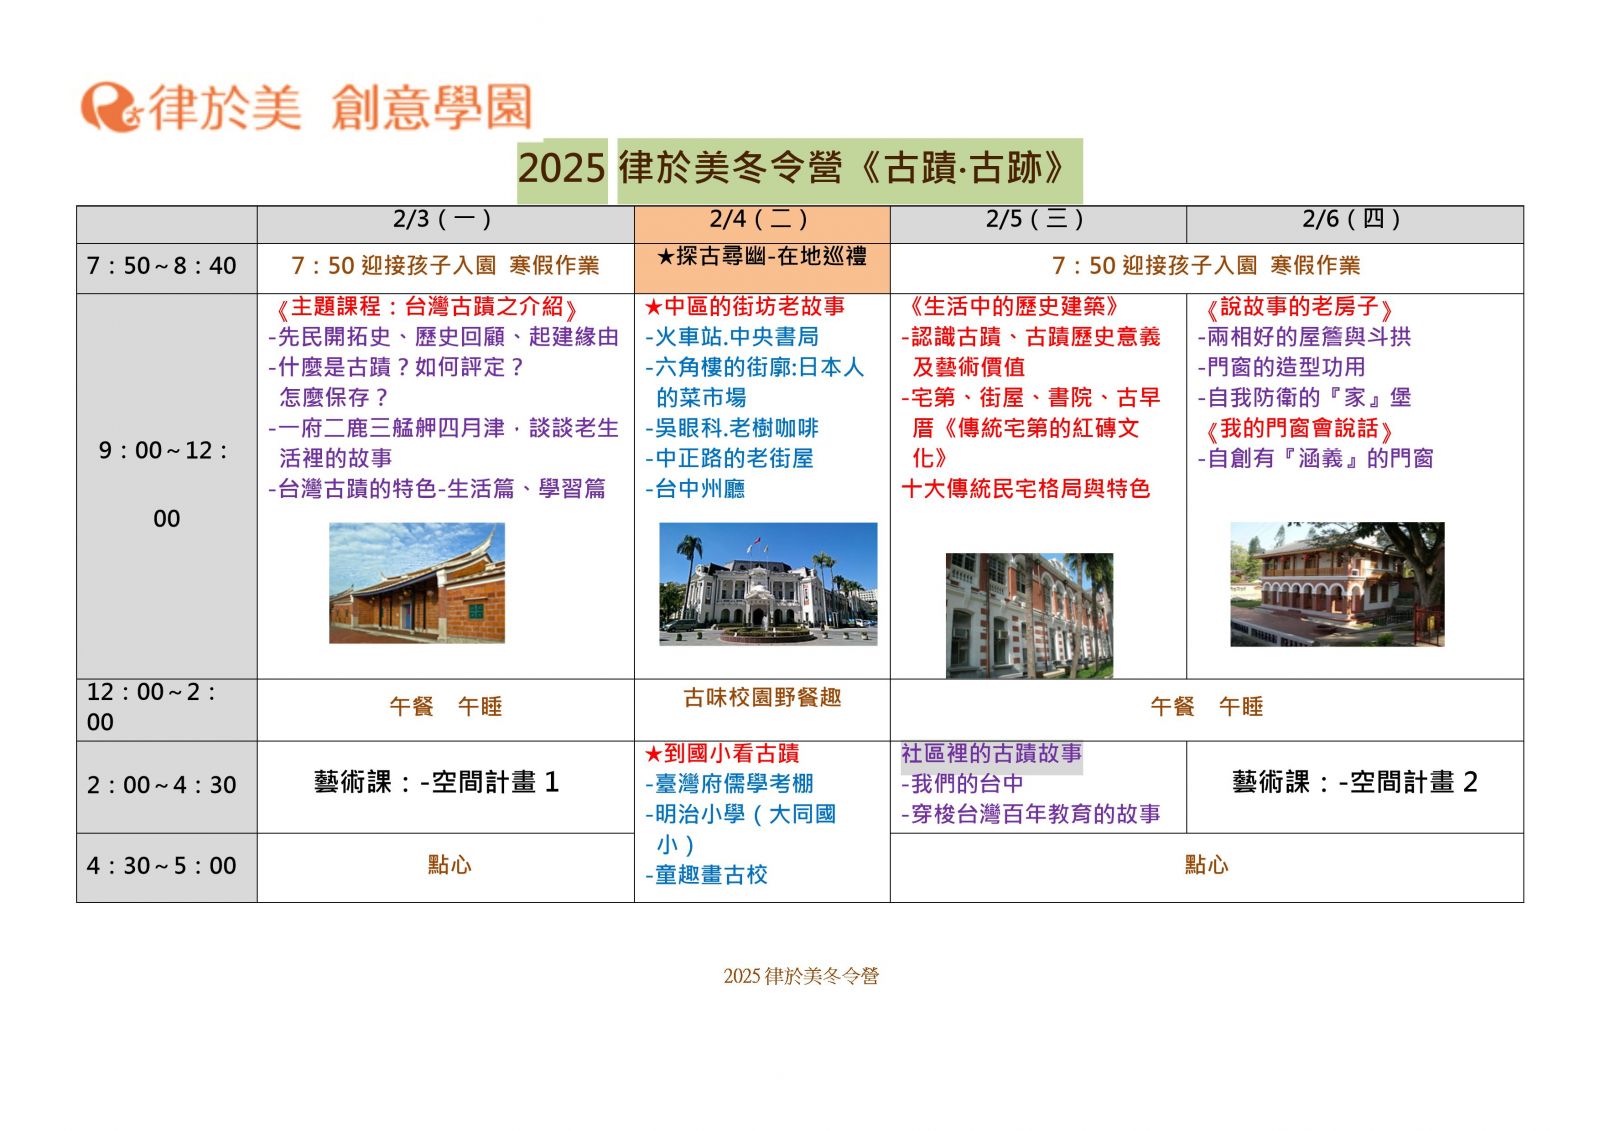Click the highlighted 社區裡的古蹟故事 text

991,754
